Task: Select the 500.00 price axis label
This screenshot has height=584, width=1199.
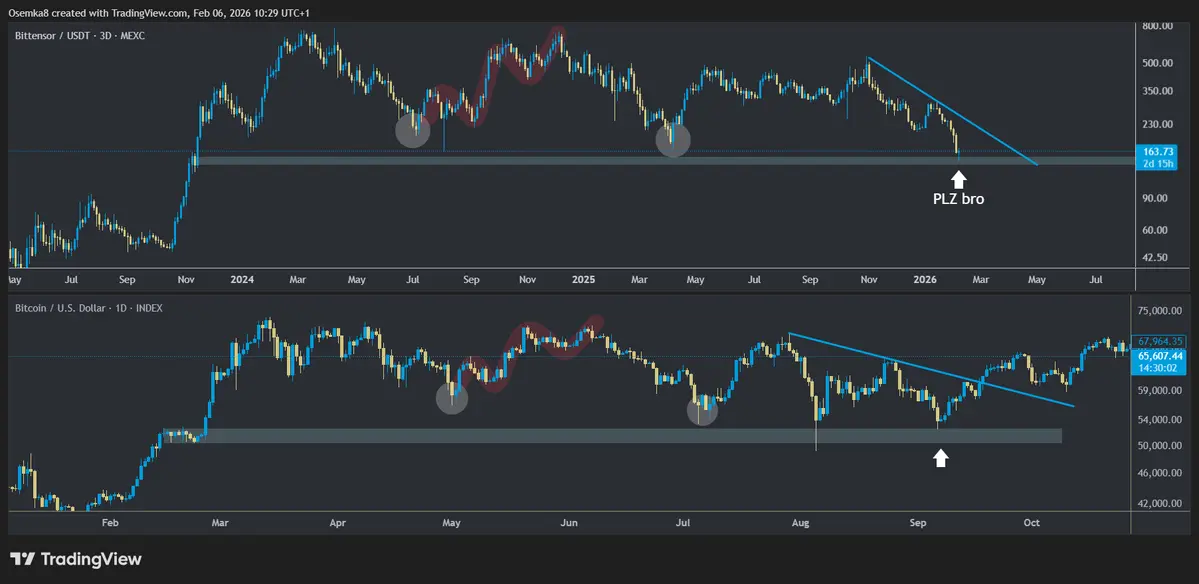Action: pyautogui.click(x=1155, y=63)
